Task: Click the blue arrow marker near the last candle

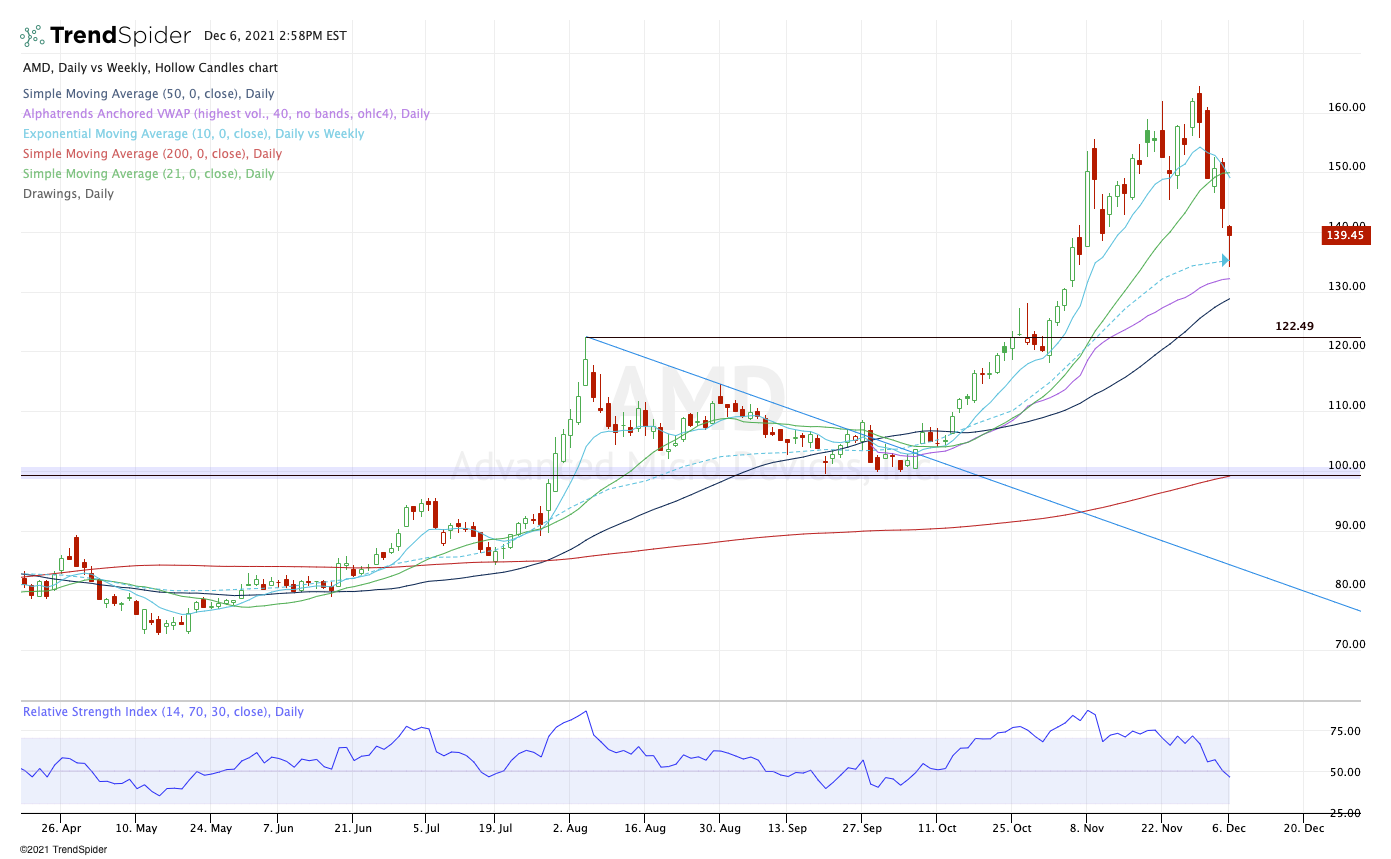Action: 1225,261
